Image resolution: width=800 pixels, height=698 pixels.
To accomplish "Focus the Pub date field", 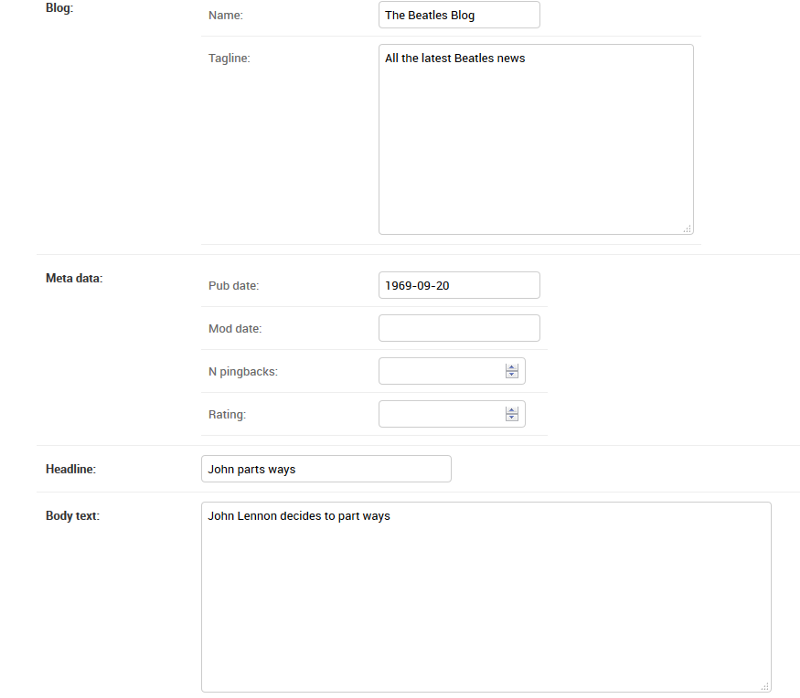I will pos(459,285).
